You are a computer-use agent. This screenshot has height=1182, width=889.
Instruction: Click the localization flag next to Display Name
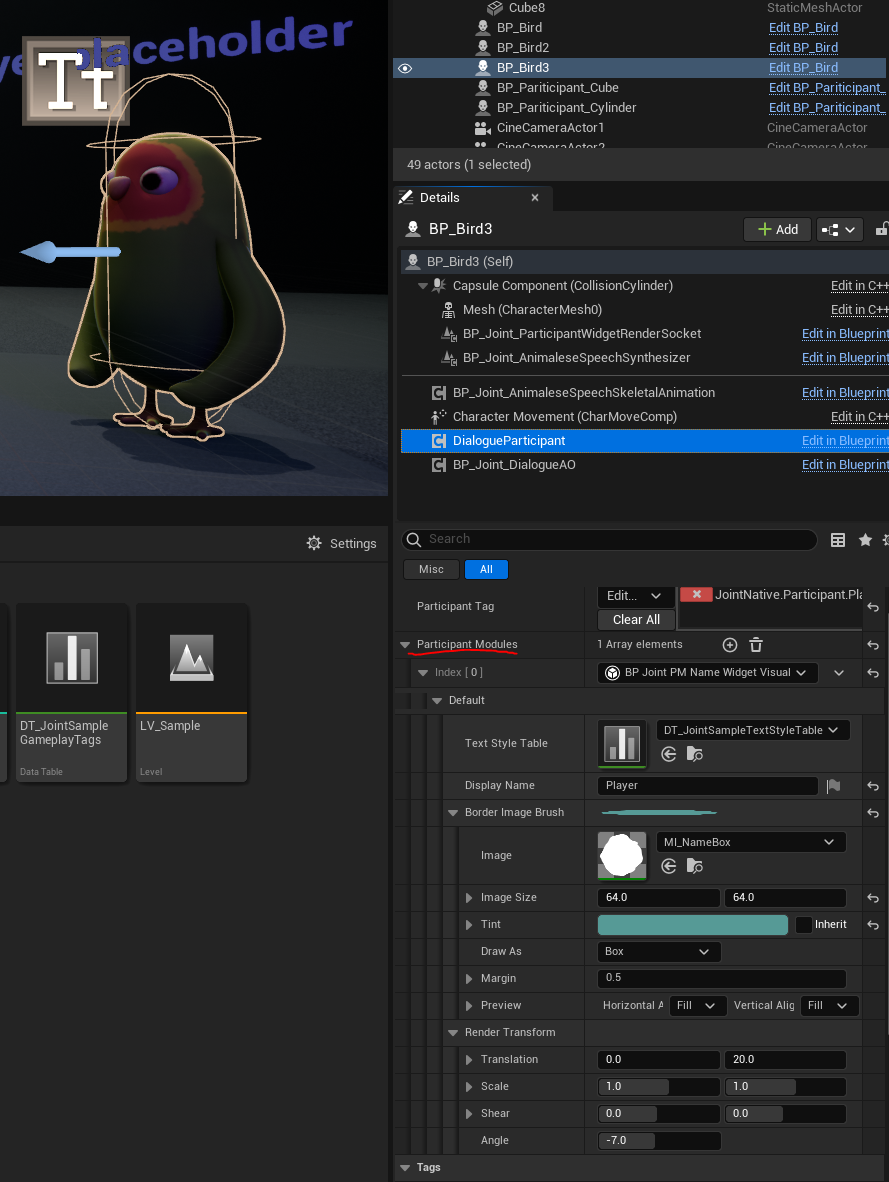coord(833,787)
